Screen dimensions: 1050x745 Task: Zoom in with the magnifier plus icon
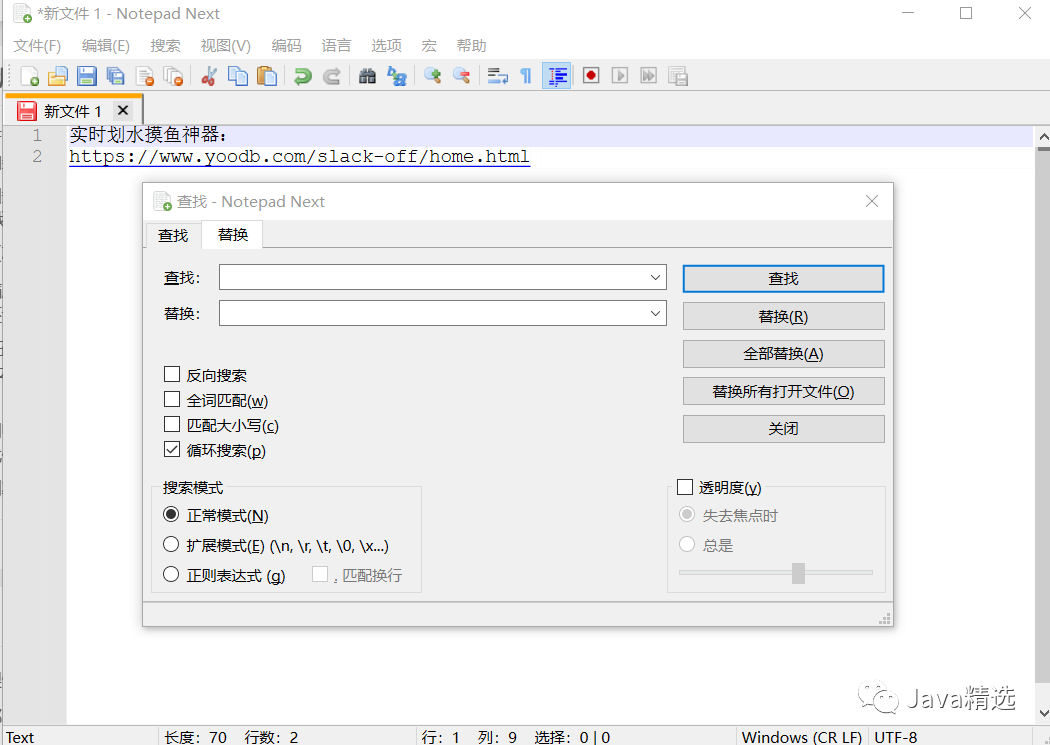coord(432,76)
